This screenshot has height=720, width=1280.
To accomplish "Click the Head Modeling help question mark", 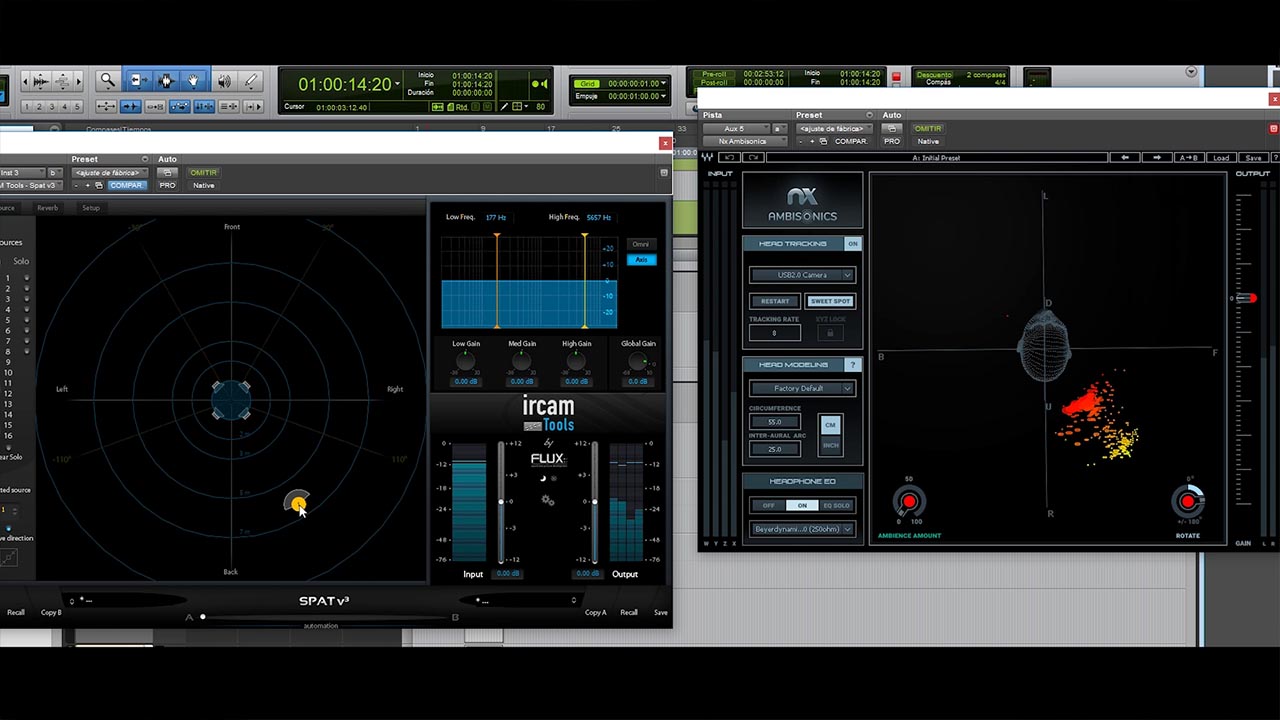I will (853, 365).
